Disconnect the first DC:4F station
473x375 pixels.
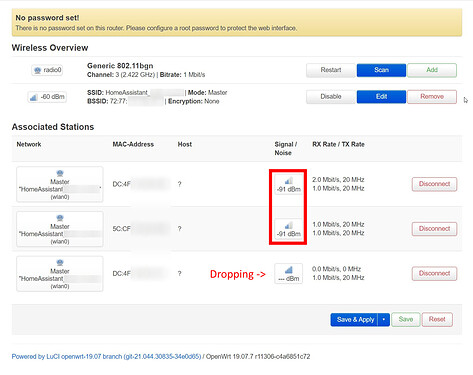434,184
